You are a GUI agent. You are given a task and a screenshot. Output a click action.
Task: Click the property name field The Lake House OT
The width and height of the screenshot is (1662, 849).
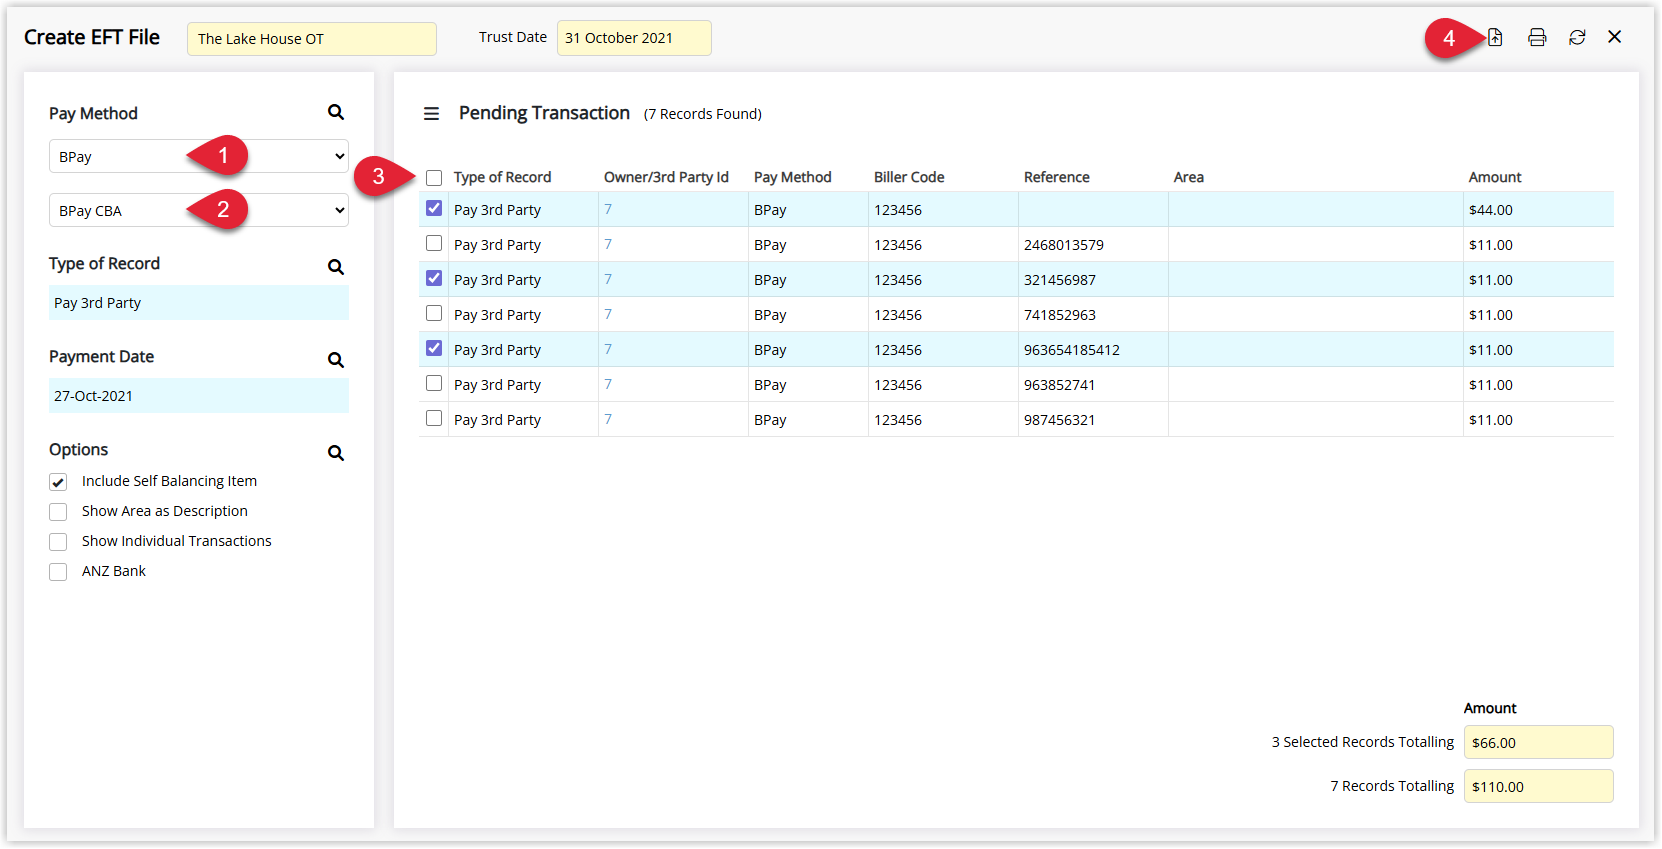(x=312, y=39)
